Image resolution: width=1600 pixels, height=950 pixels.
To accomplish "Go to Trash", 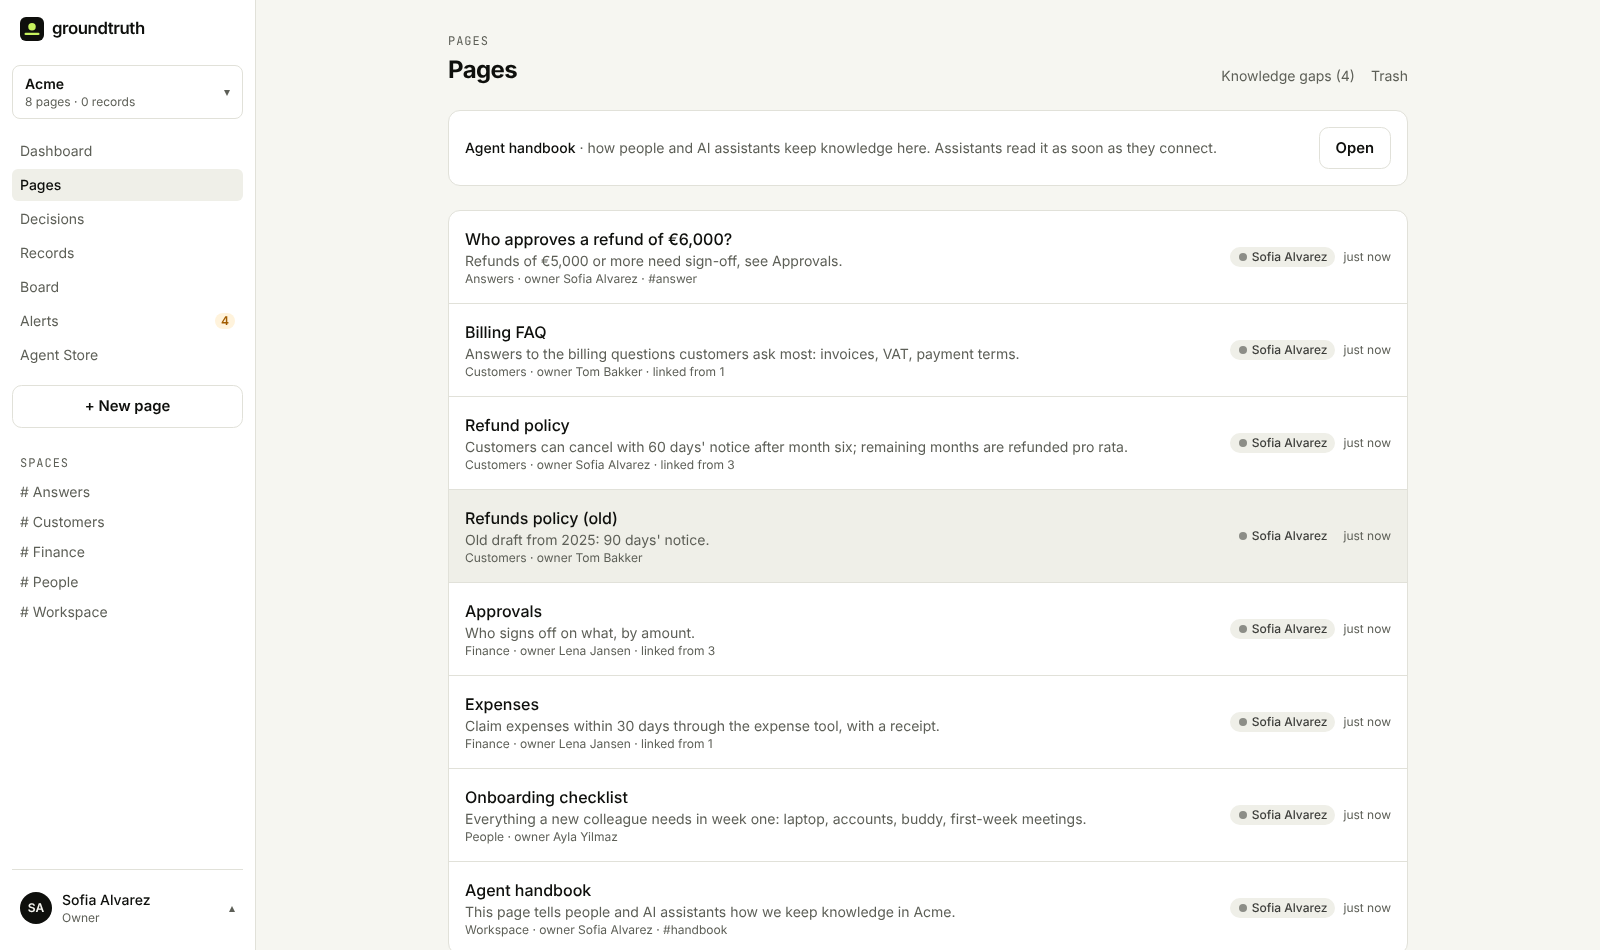I will (x=1389, y=76).
